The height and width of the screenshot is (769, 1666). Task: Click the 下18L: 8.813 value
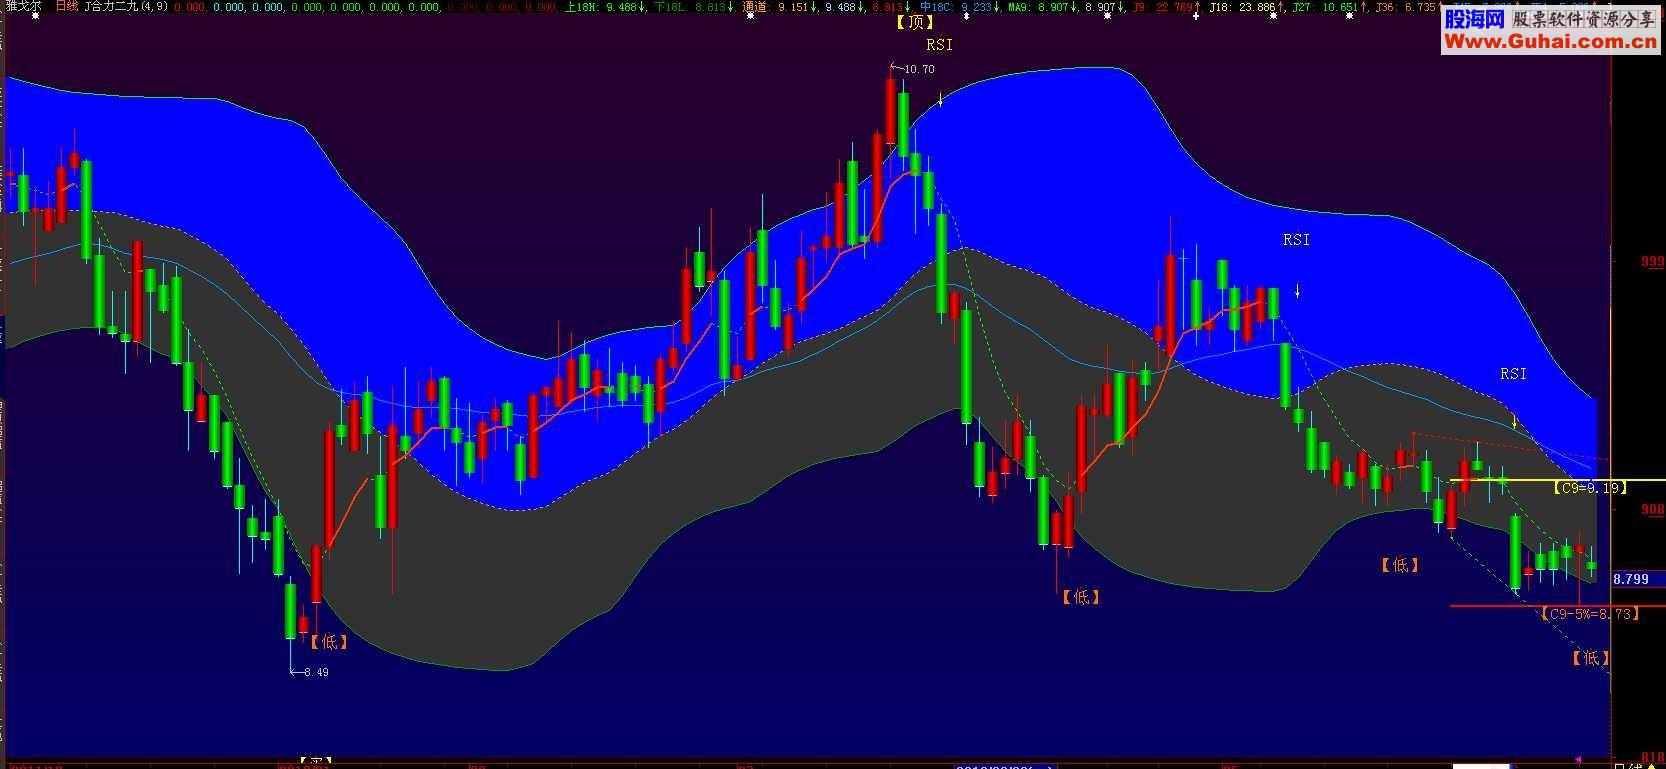(694, 7)
